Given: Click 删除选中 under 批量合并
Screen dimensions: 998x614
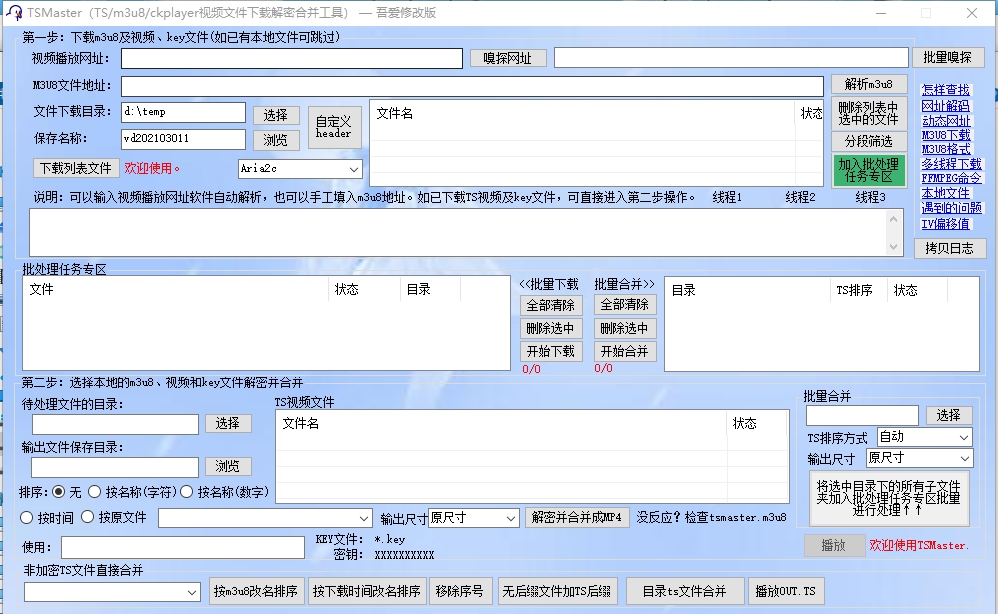Looking at the screenshot, I should [x=625, y=328].
